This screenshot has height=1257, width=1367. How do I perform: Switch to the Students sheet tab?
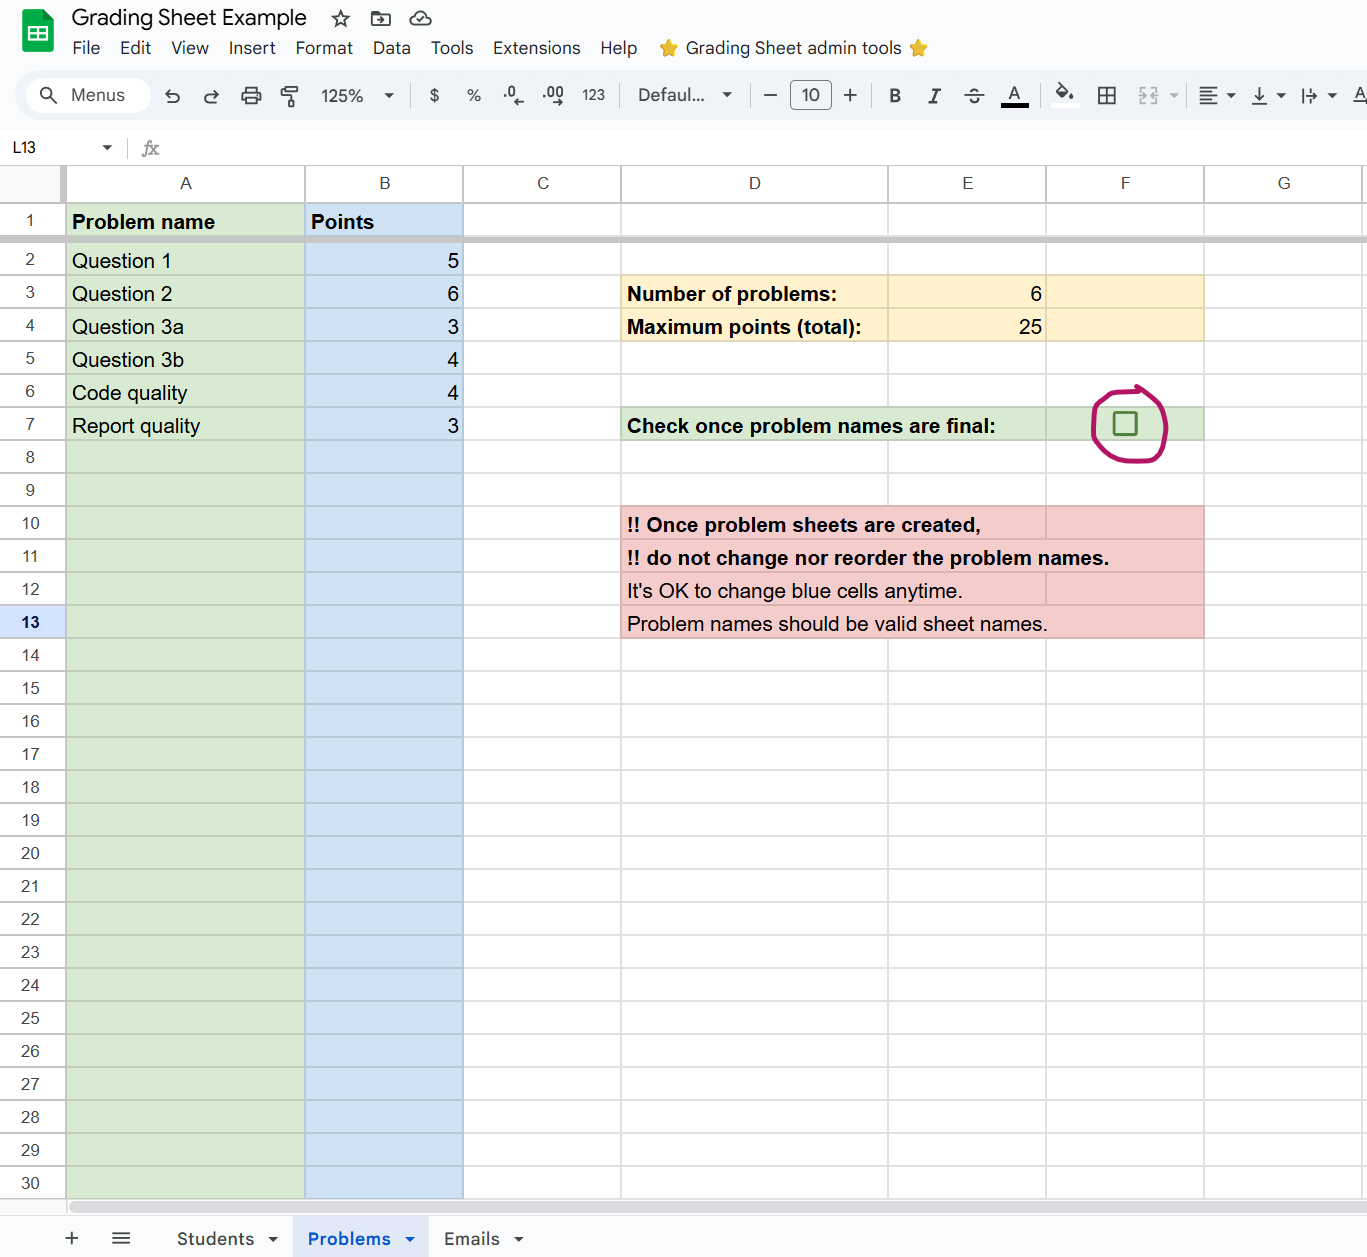click(x=216, y=1238)
